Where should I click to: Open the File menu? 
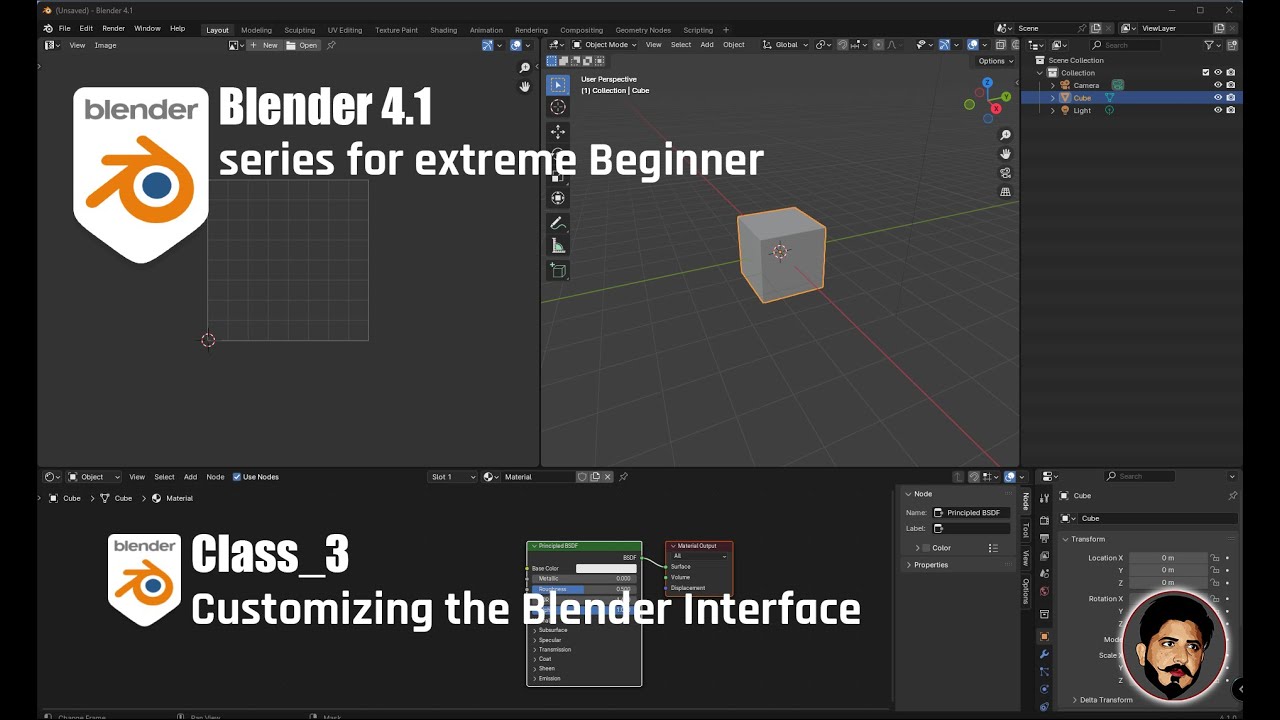pos(64,29)
